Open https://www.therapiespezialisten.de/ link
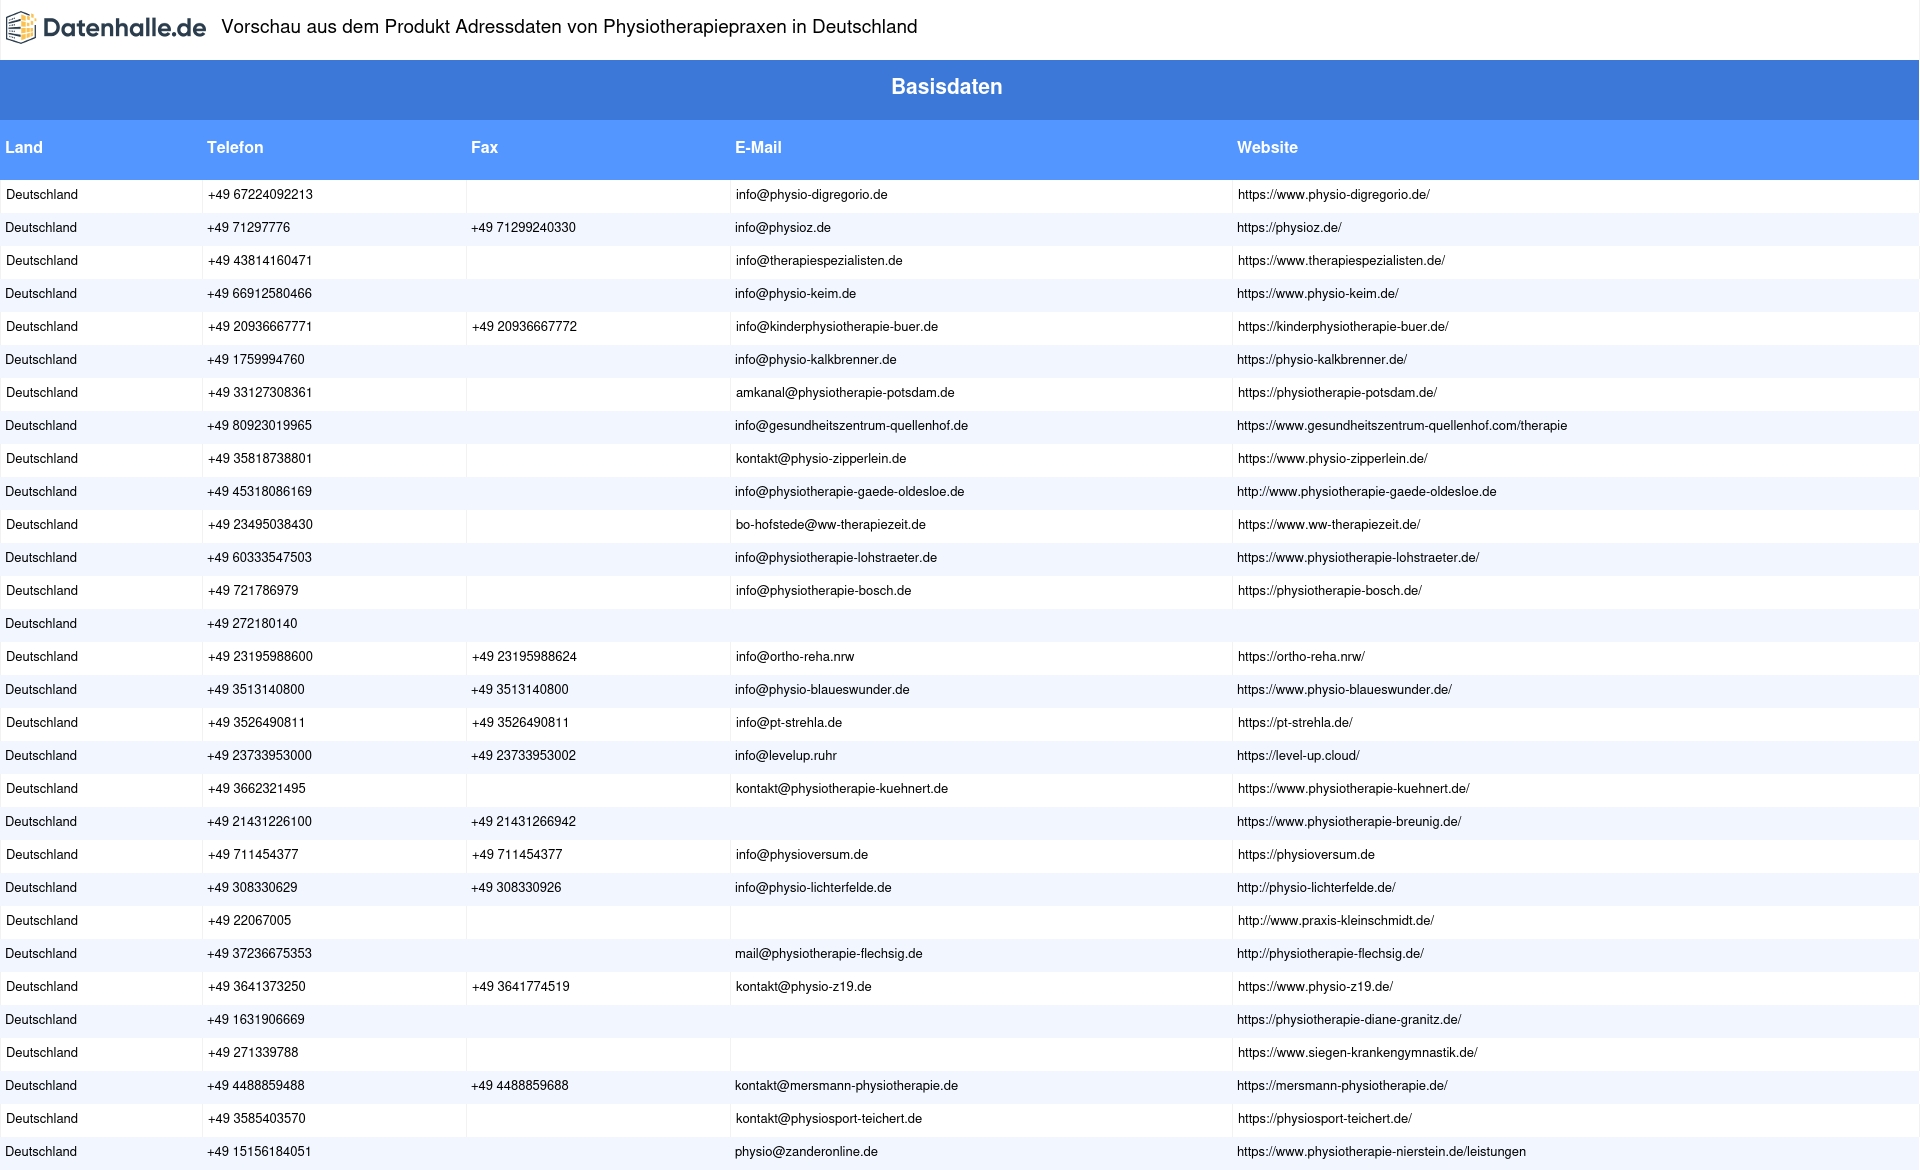The height and width of the screenshot is (1170, 1920). pos(1341,261)
